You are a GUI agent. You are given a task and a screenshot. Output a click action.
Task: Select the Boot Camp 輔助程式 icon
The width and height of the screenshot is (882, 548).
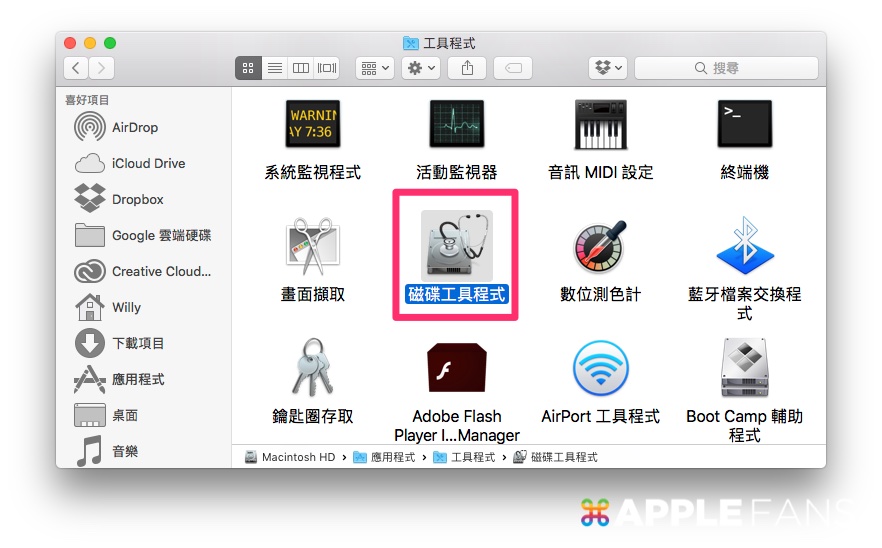(745, 368)
